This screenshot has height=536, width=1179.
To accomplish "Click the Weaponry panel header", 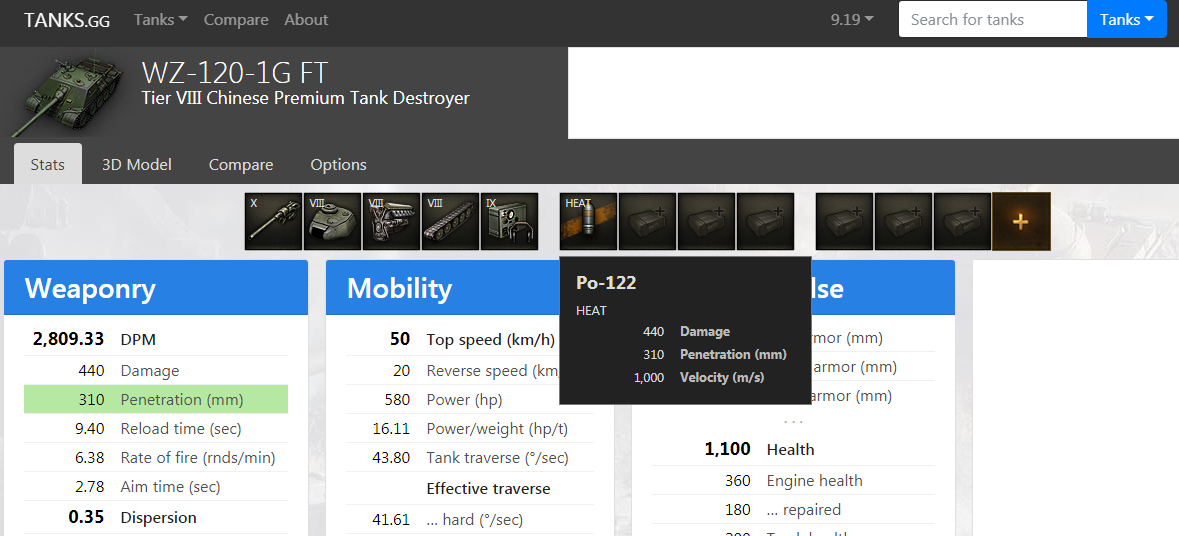I will [x=156, y=288].
